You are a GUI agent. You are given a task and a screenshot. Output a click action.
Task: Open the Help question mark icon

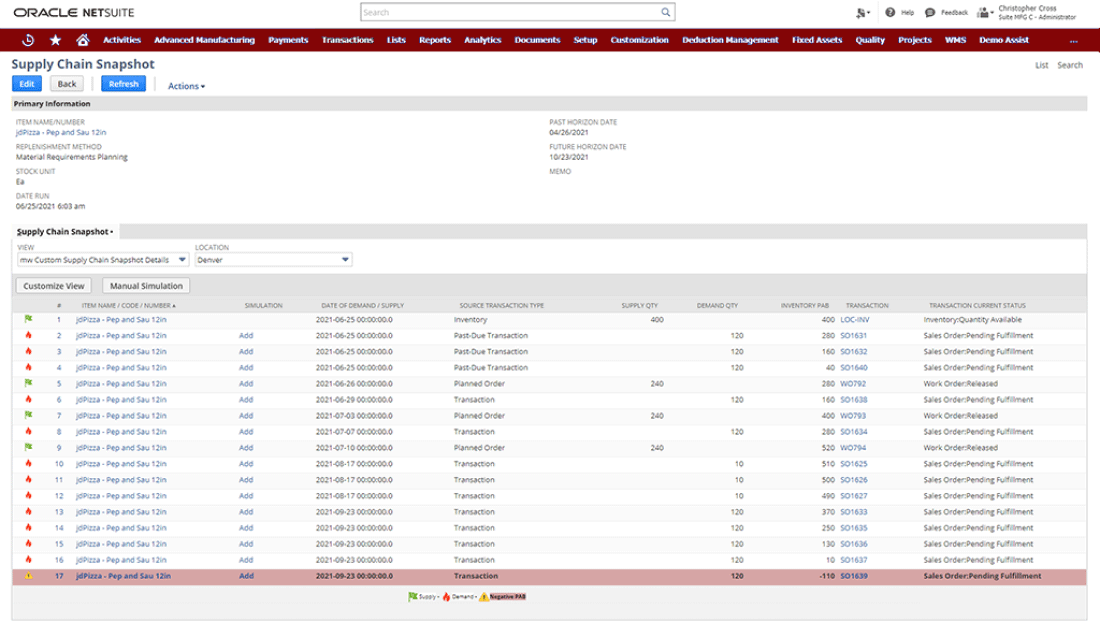click(890, 13)
